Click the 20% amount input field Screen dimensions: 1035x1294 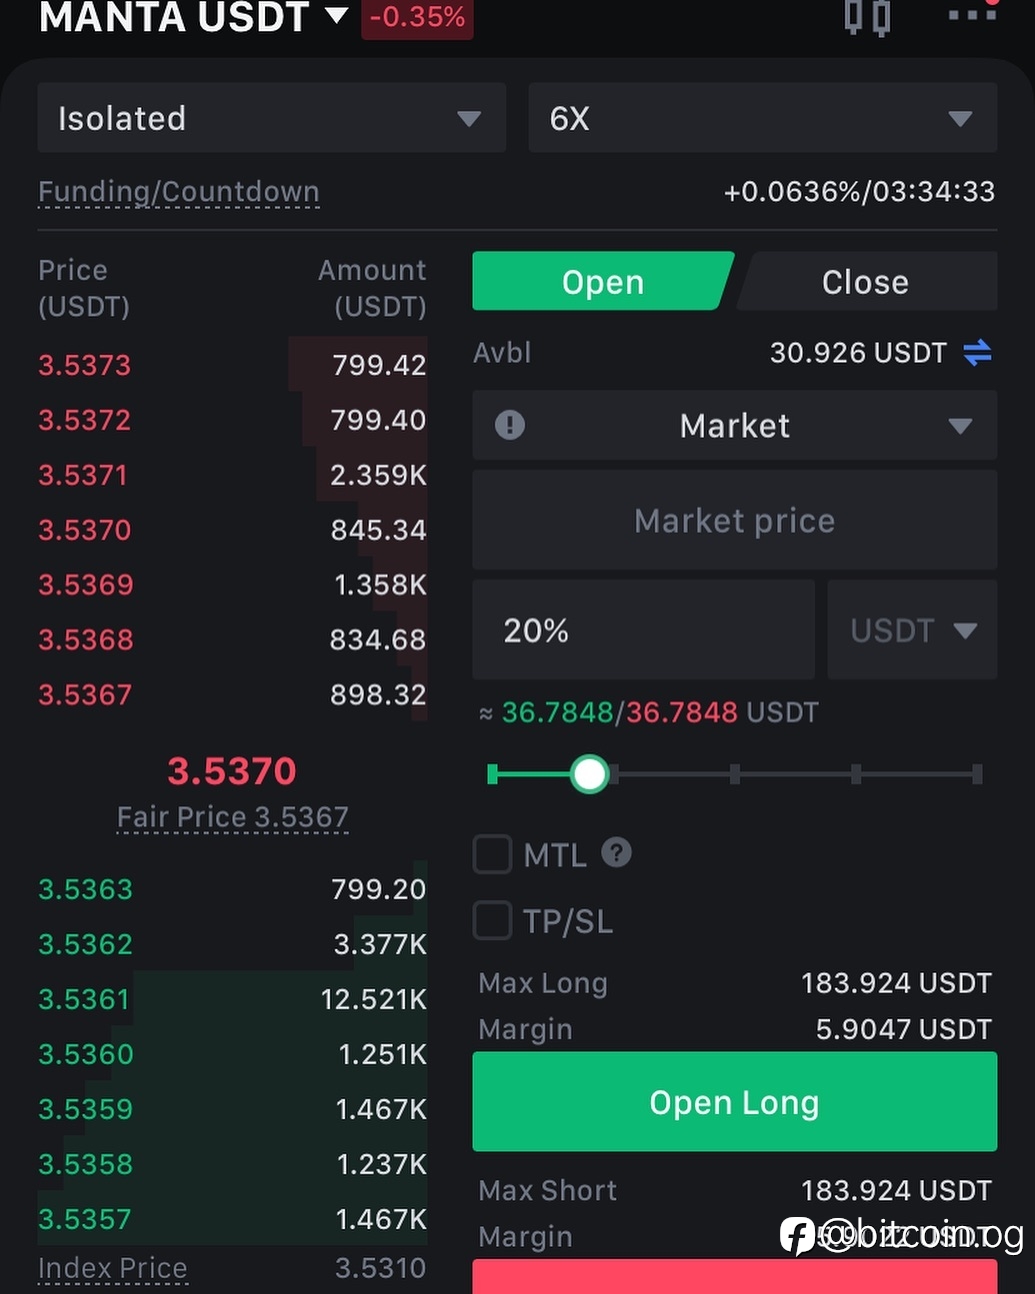tap(643, 630)
